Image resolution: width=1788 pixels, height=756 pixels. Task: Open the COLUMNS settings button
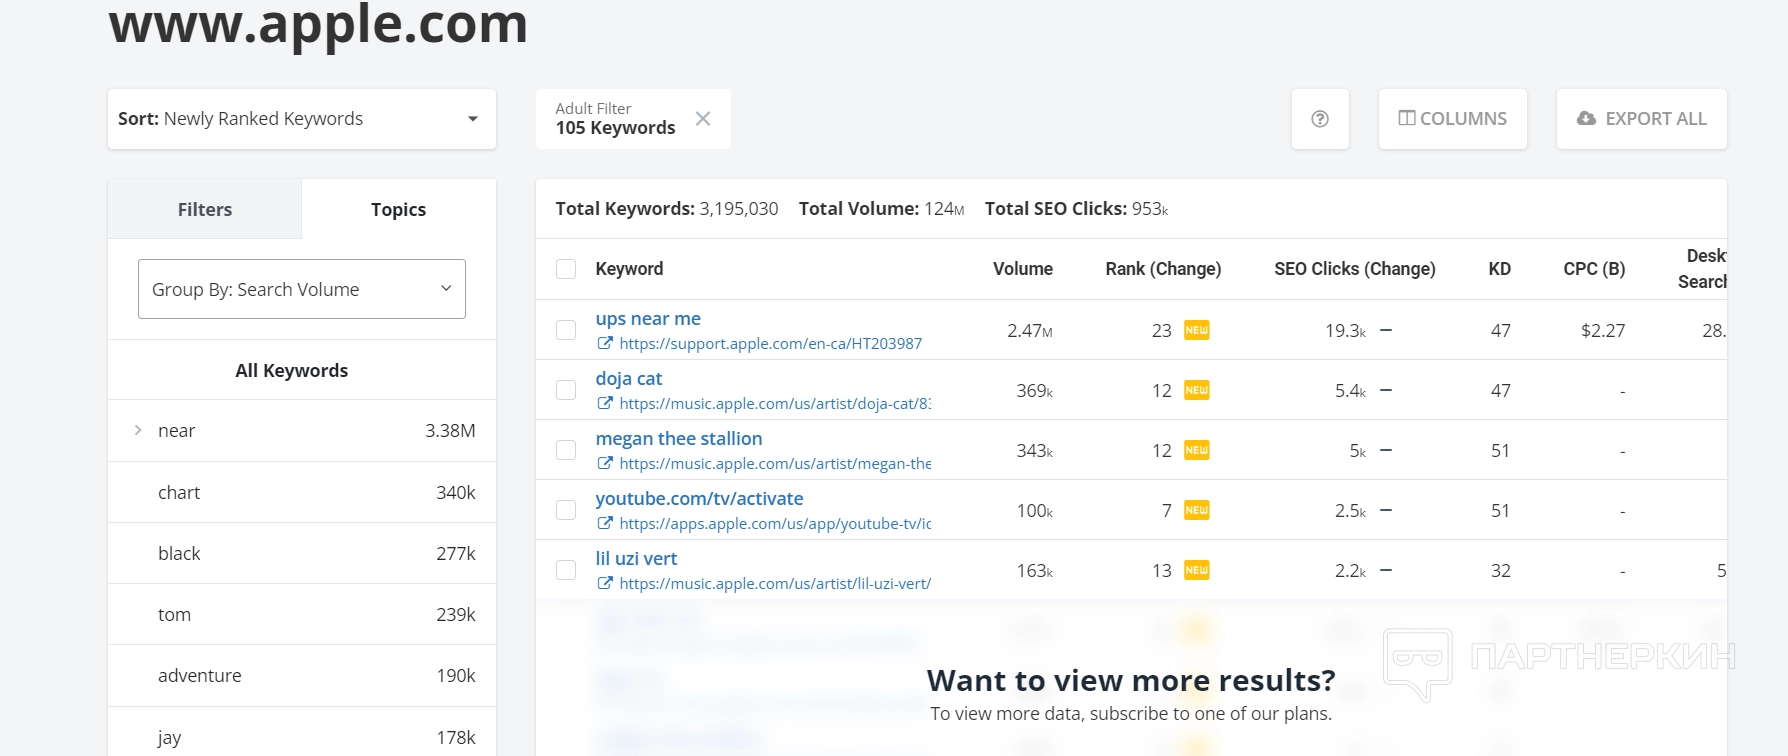coord(1452,119)
